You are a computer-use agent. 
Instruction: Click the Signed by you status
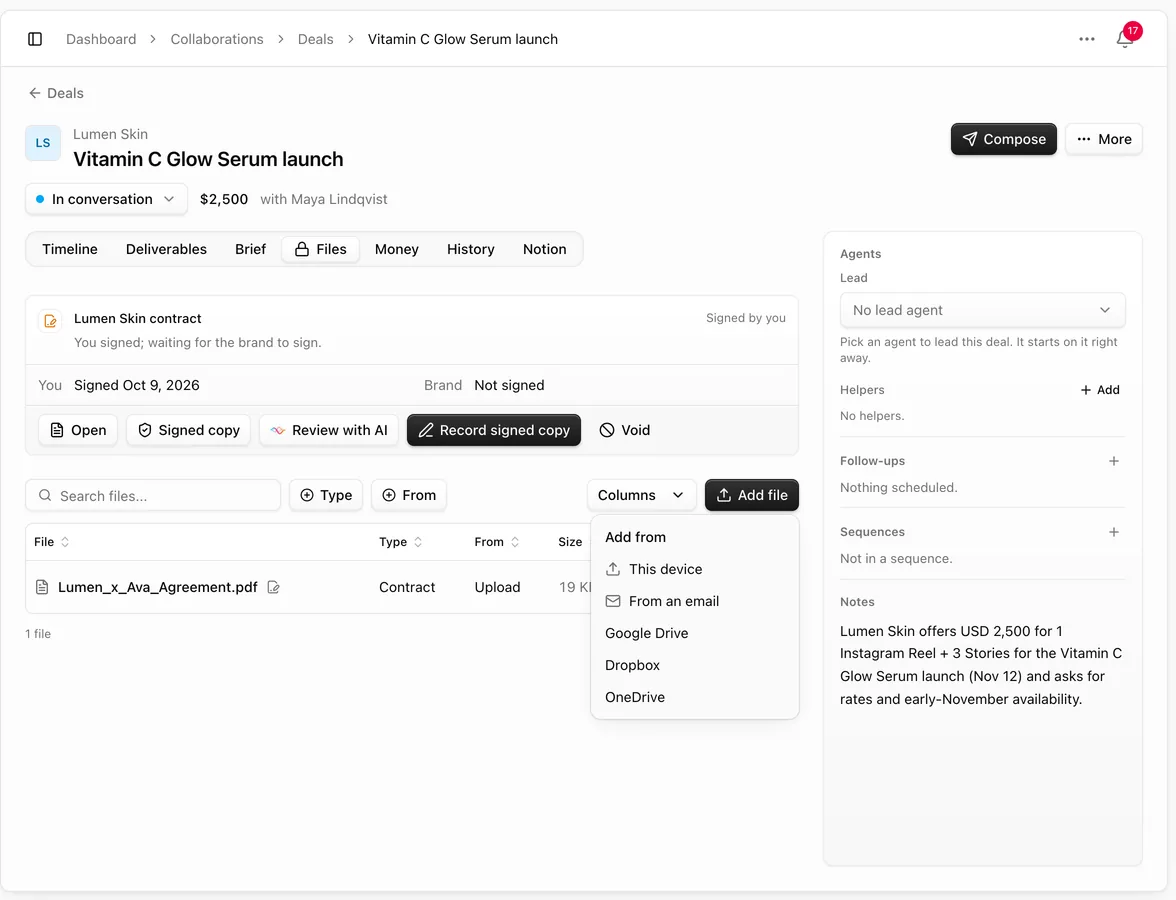pyautogui.click(x=746, y=318)
